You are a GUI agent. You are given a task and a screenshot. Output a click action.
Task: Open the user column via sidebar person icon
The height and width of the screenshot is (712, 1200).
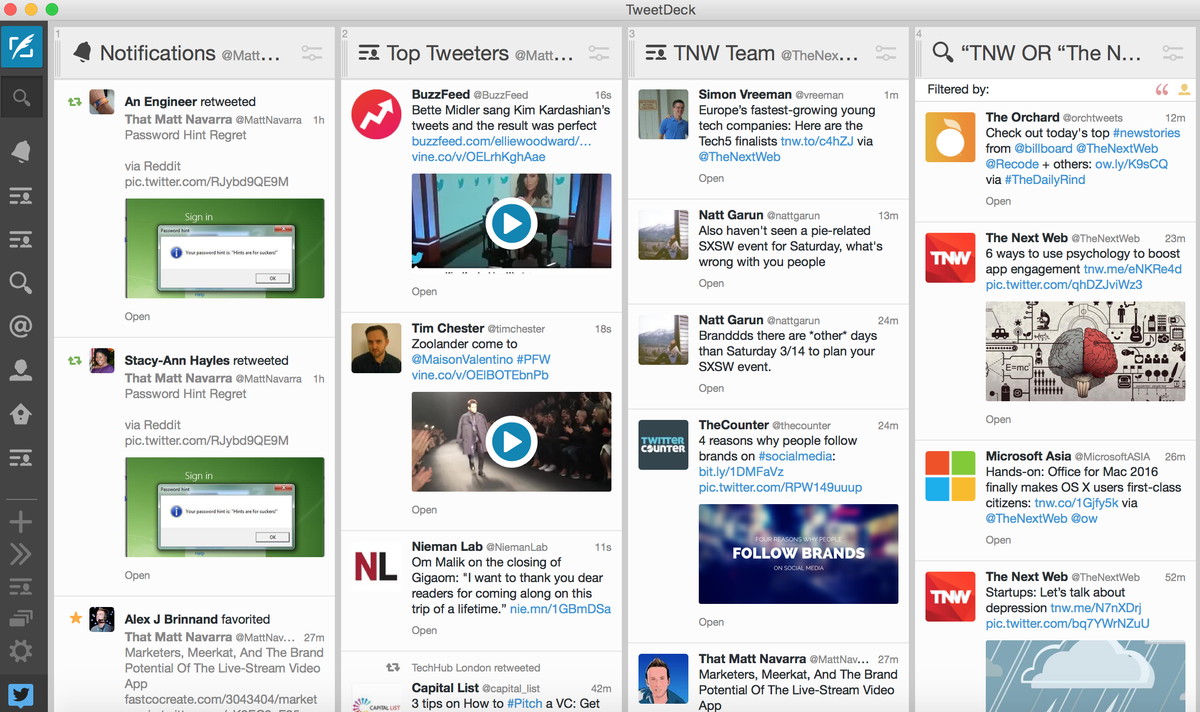pyautogui.click(x=21, y=369)
